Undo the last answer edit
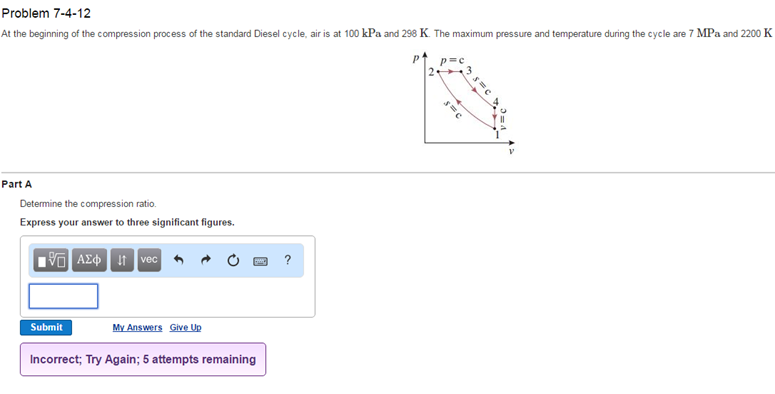The width and height of the screenshot is (775, 394). [179, 260]
